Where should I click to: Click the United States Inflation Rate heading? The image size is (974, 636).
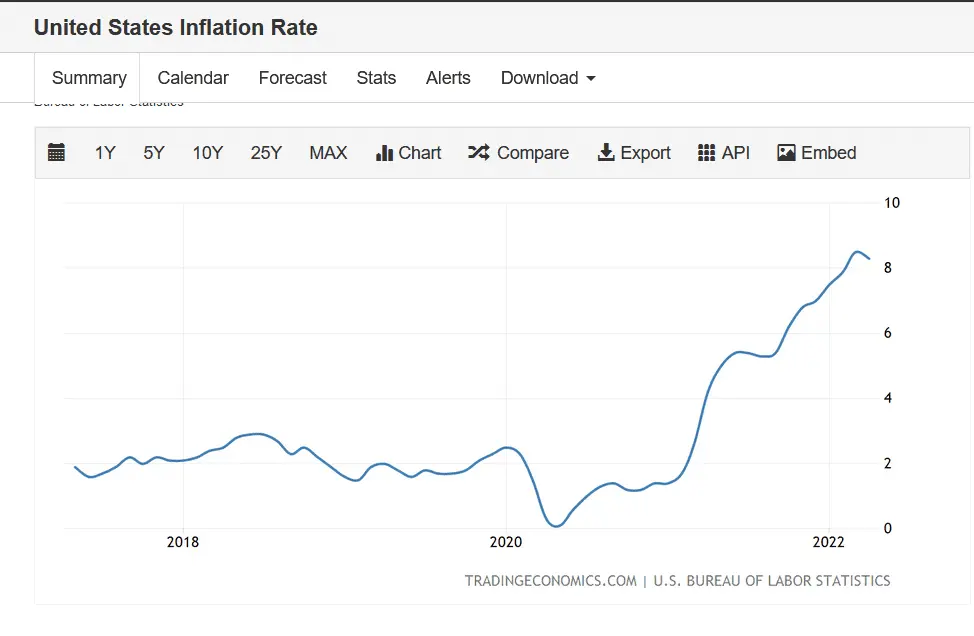click(x=176, y=28)
